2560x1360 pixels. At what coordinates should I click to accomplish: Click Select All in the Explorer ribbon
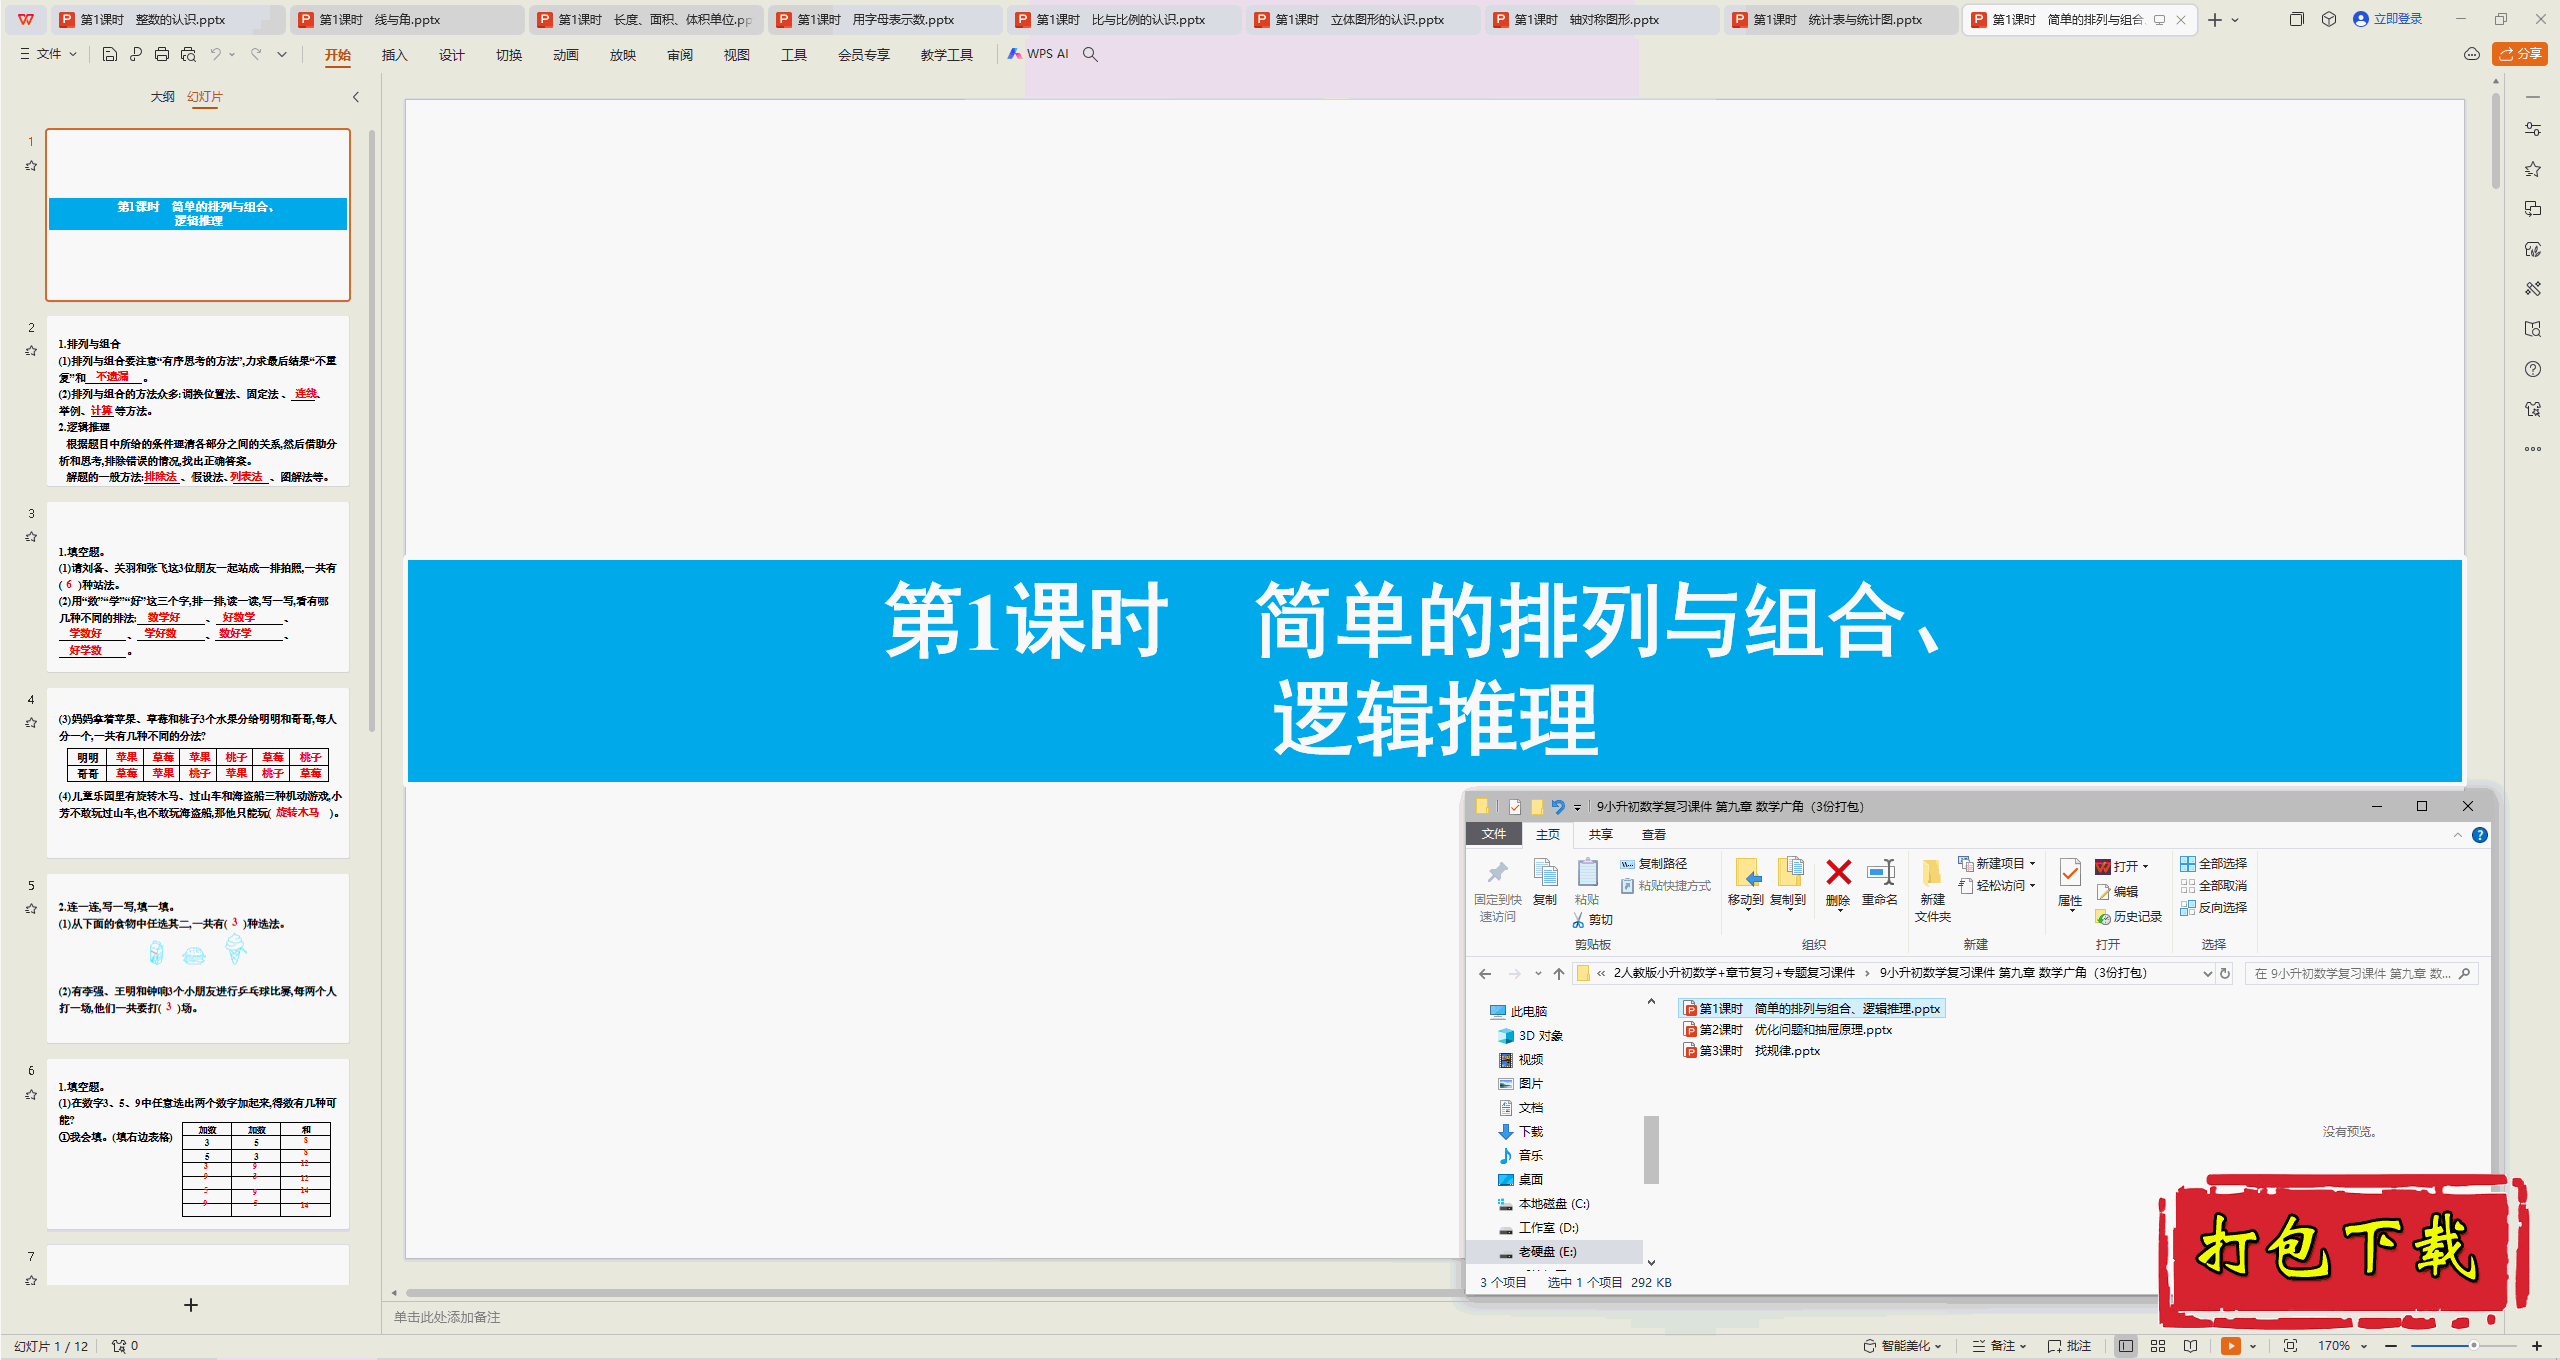(x=2213, y=863)
